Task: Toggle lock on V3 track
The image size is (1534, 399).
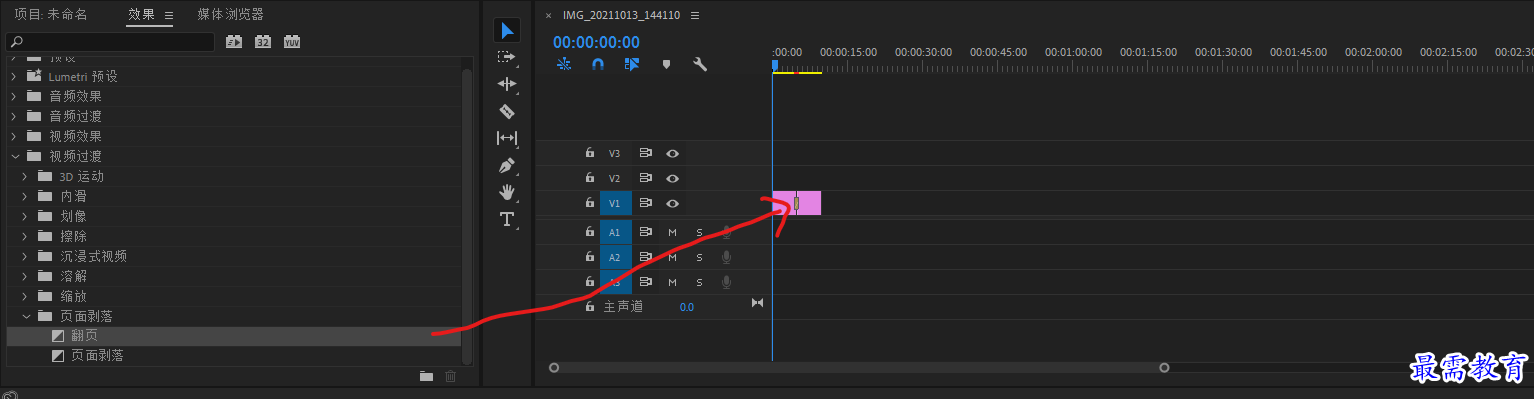Action: pos(590,153)
